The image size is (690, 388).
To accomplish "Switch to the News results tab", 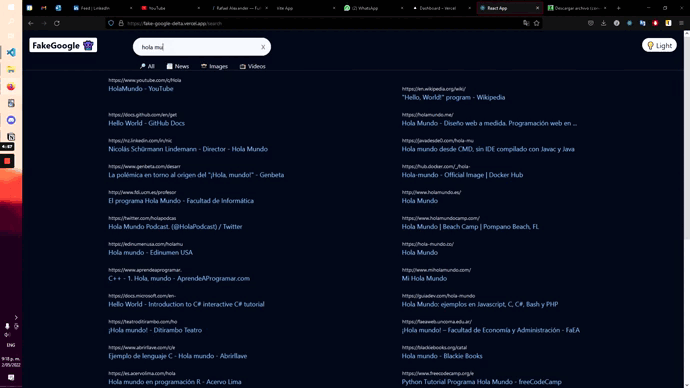I will point(178,66).
